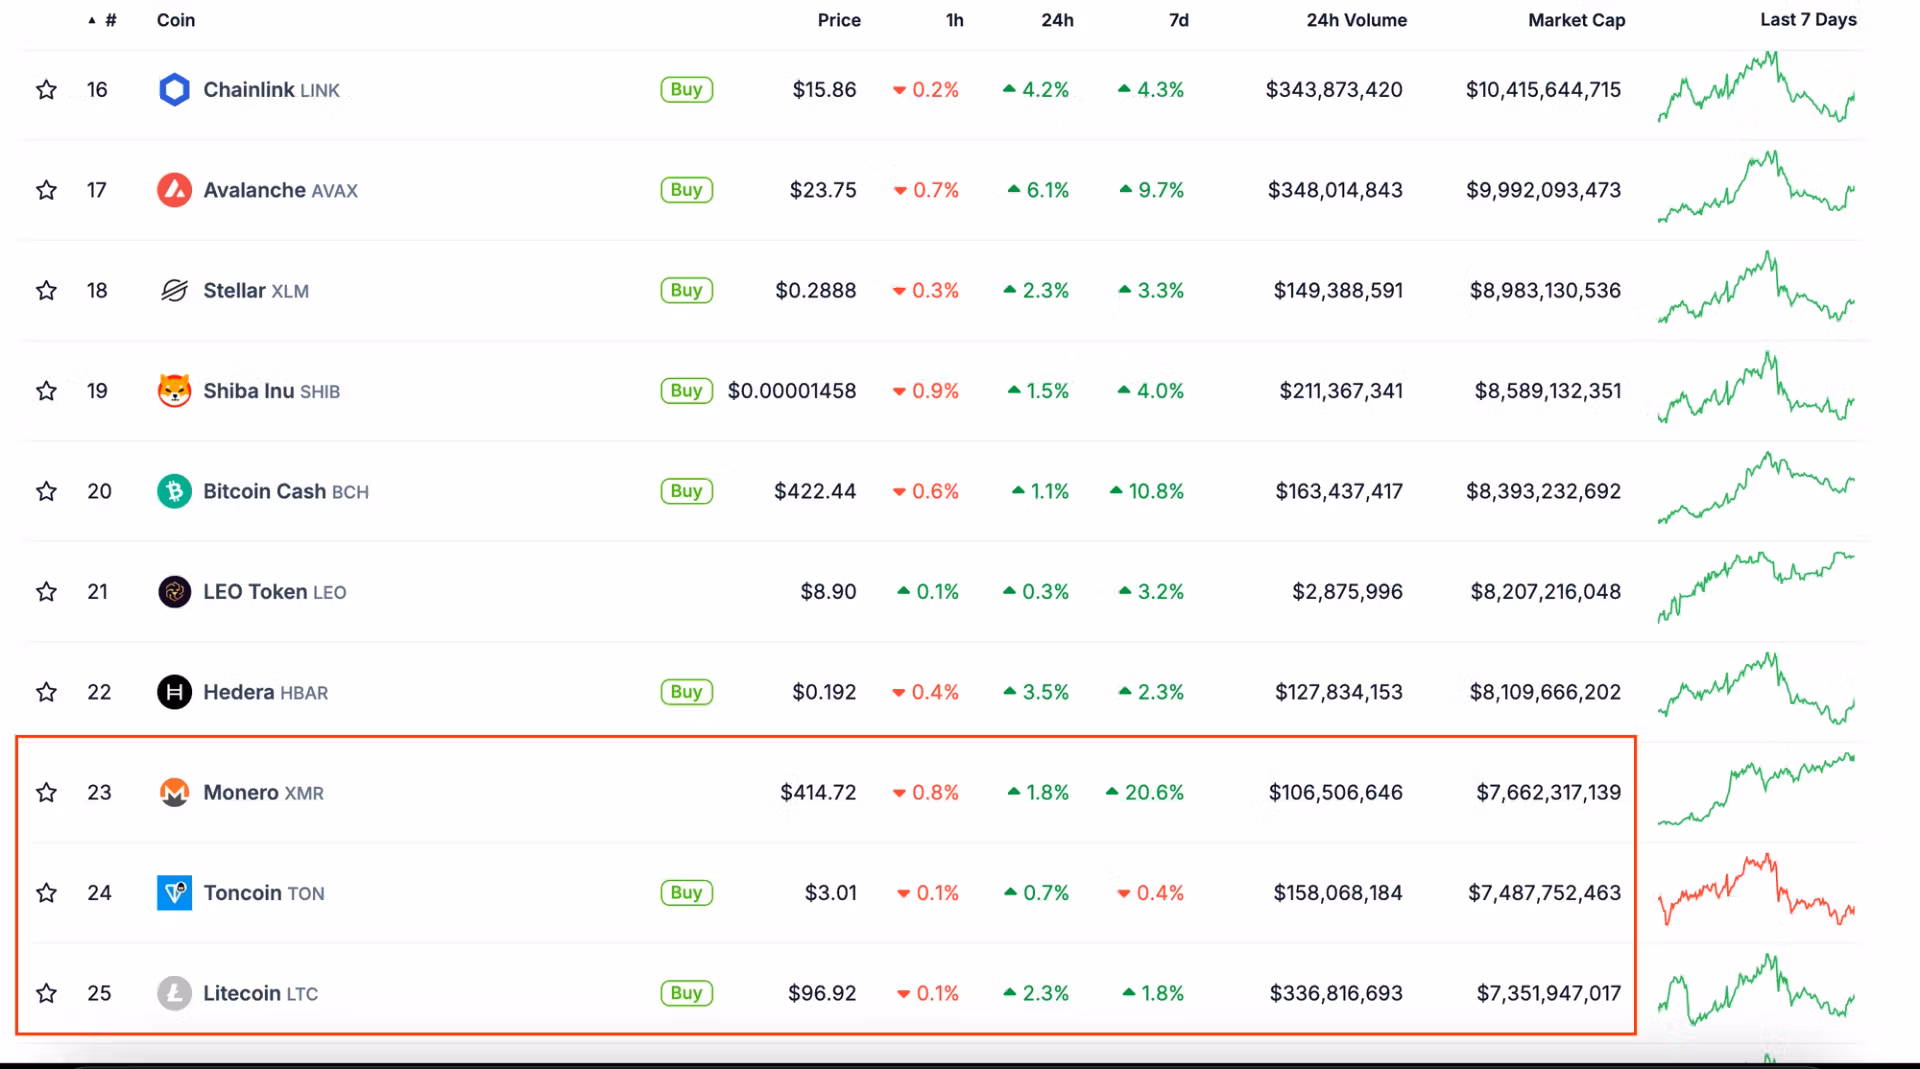Click the Monero orange logo icon
Screen dimensions: 1920x1069
pyautogui.click(x=174, y=793)
